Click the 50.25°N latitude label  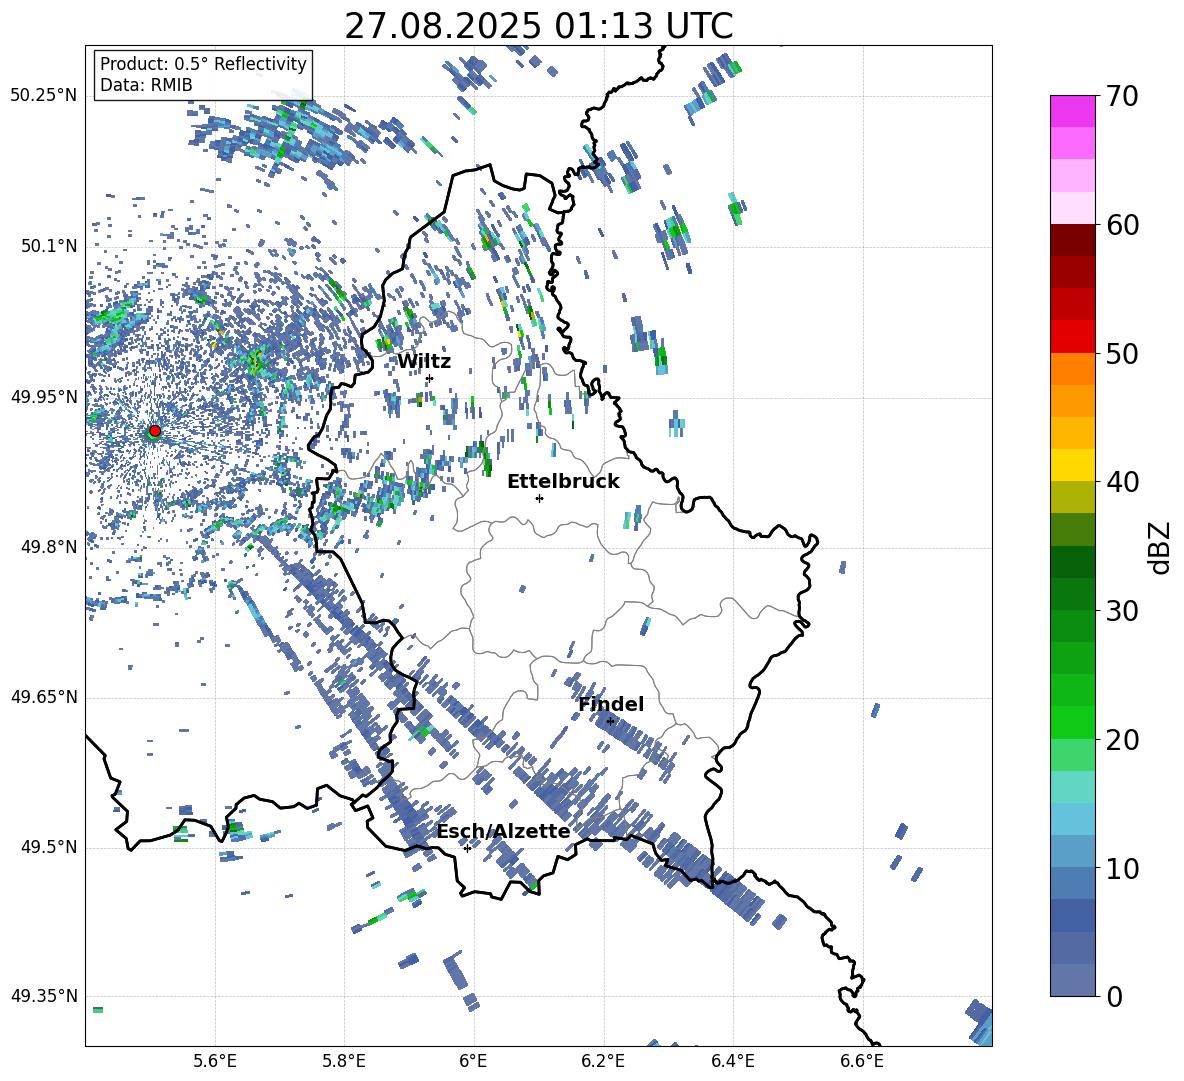[x=44, y=96]
